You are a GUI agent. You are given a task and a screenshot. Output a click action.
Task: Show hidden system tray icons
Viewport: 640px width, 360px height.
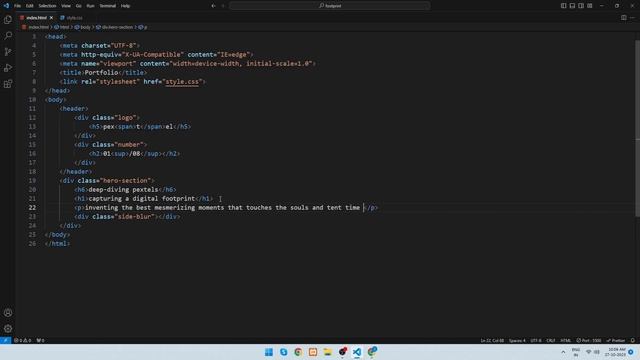click(563, 352)
